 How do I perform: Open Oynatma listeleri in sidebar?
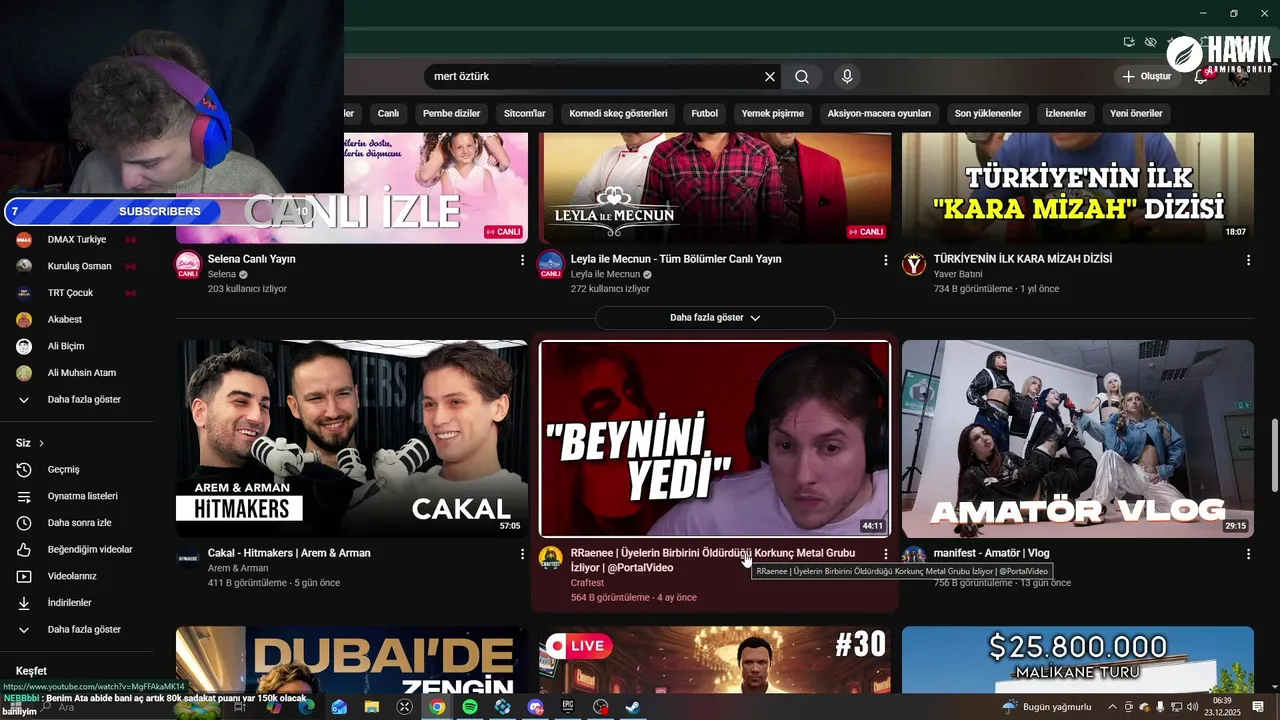click(80, 496)
